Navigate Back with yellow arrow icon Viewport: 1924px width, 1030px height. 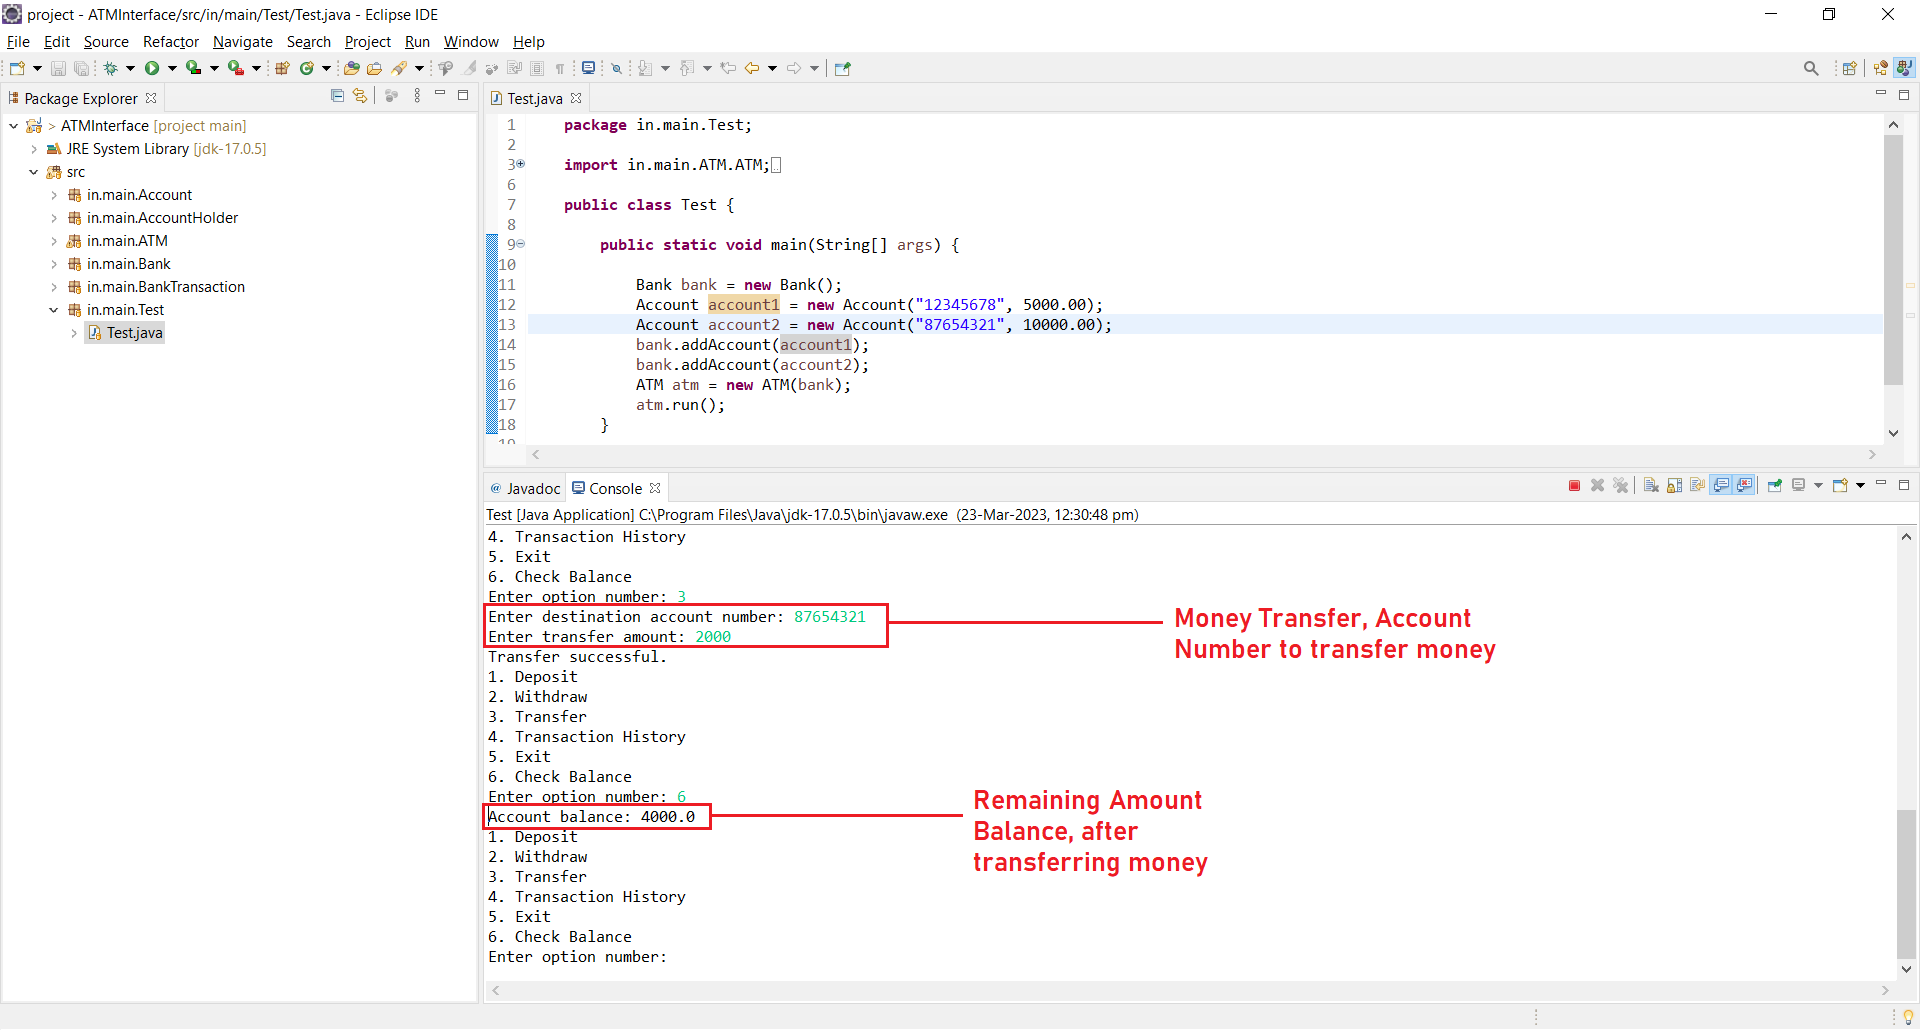pos(752,68)
